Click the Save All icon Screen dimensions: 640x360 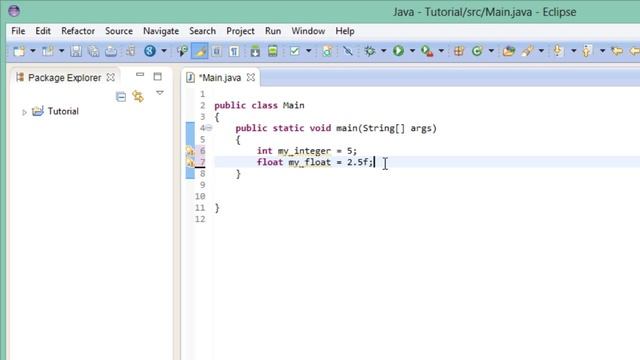(x=93, y=51)
